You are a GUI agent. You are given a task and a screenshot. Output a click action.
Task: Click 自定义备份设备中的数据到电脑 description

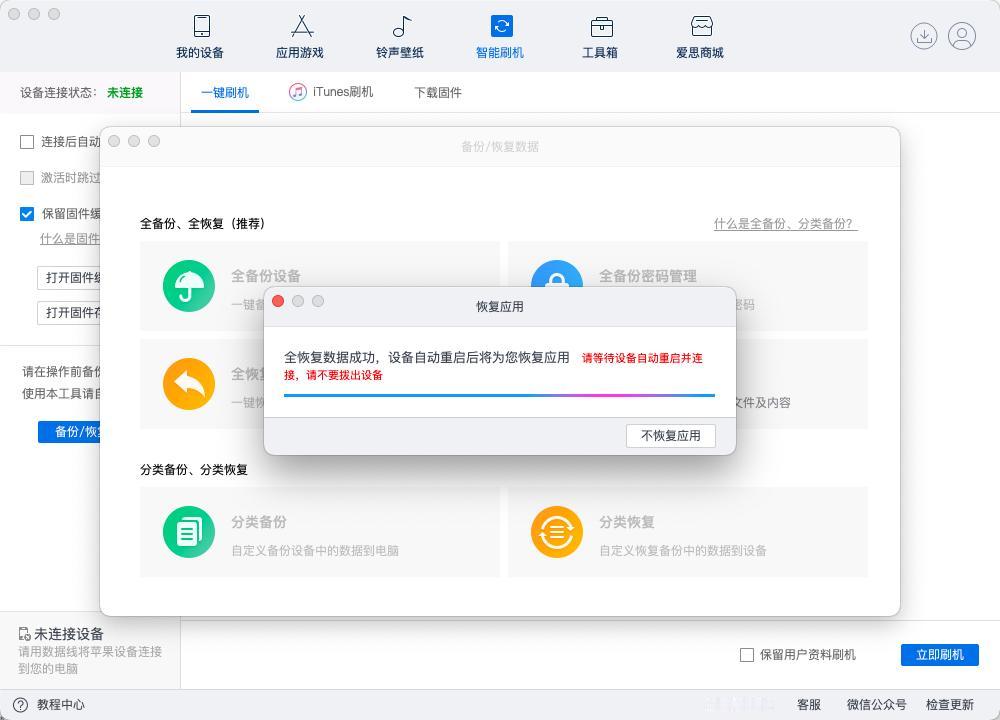click(x=315, y=550)
